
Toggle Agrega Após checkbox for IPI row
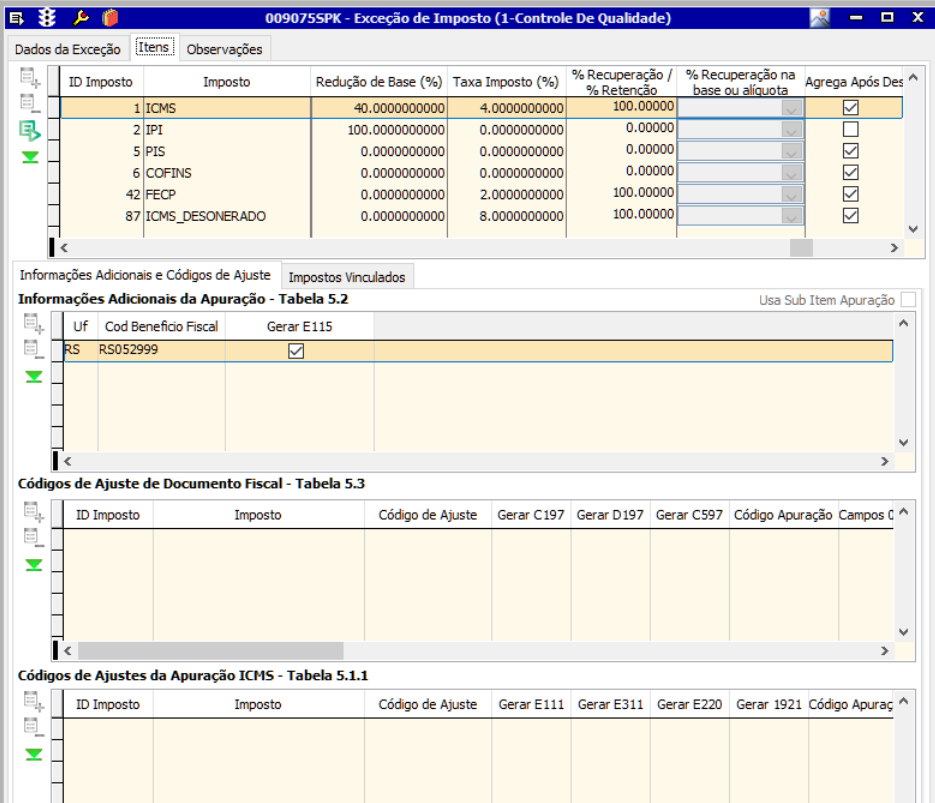tap(851, 129)
